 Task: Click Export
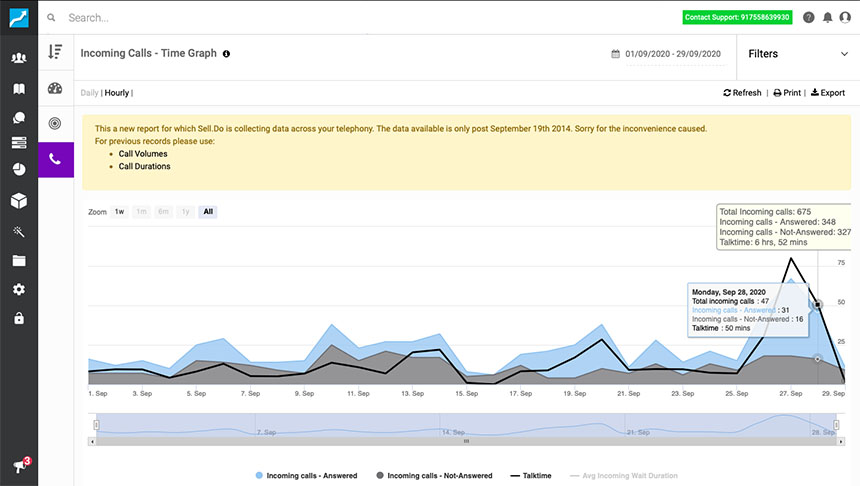[828, 93]
